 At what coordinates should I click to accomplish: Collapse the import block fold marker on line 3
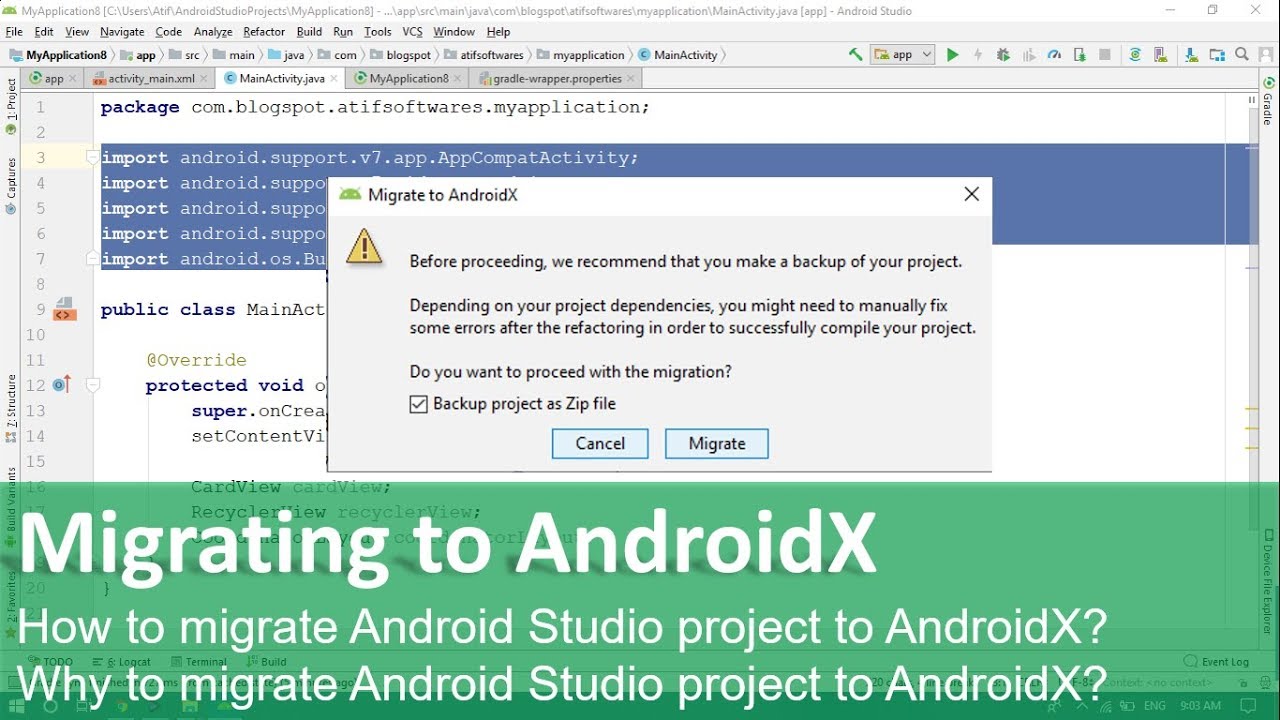click(x=92, y=157)
